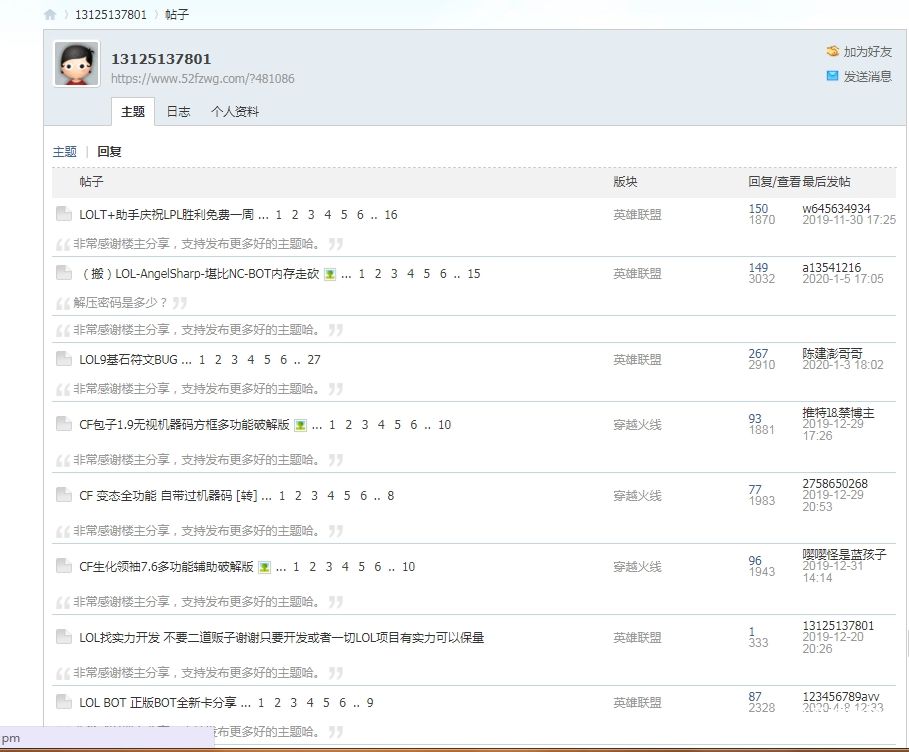The height and width of the screenshot is (752, 909).
Task: Click folder icon beside LOL9基石符文BUG thread
Action: point(63,360)
